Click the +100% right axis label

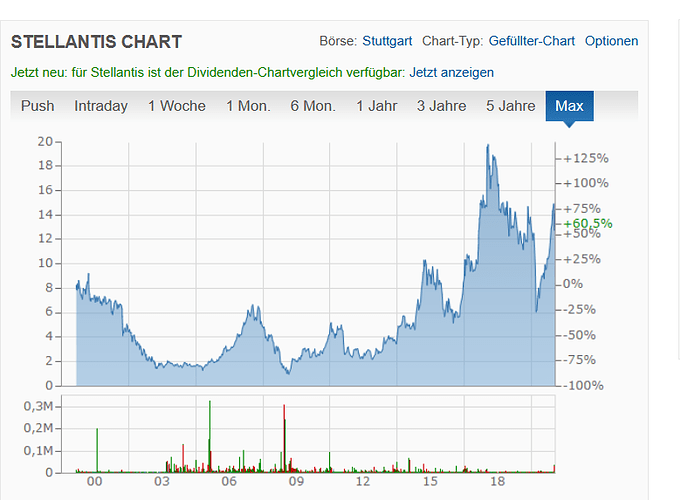click(586, 183)
